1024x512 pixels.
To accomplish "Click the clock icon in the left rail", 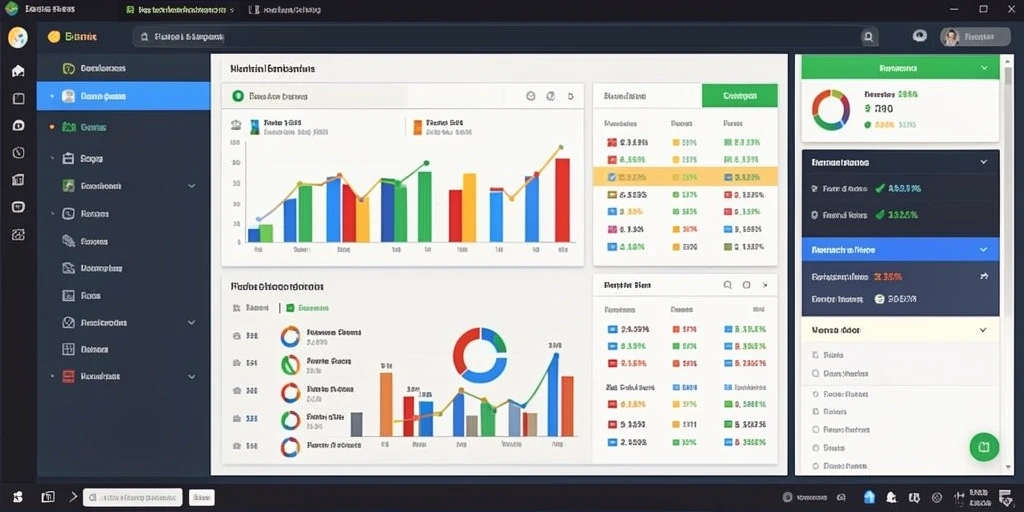I will [18, 153].
